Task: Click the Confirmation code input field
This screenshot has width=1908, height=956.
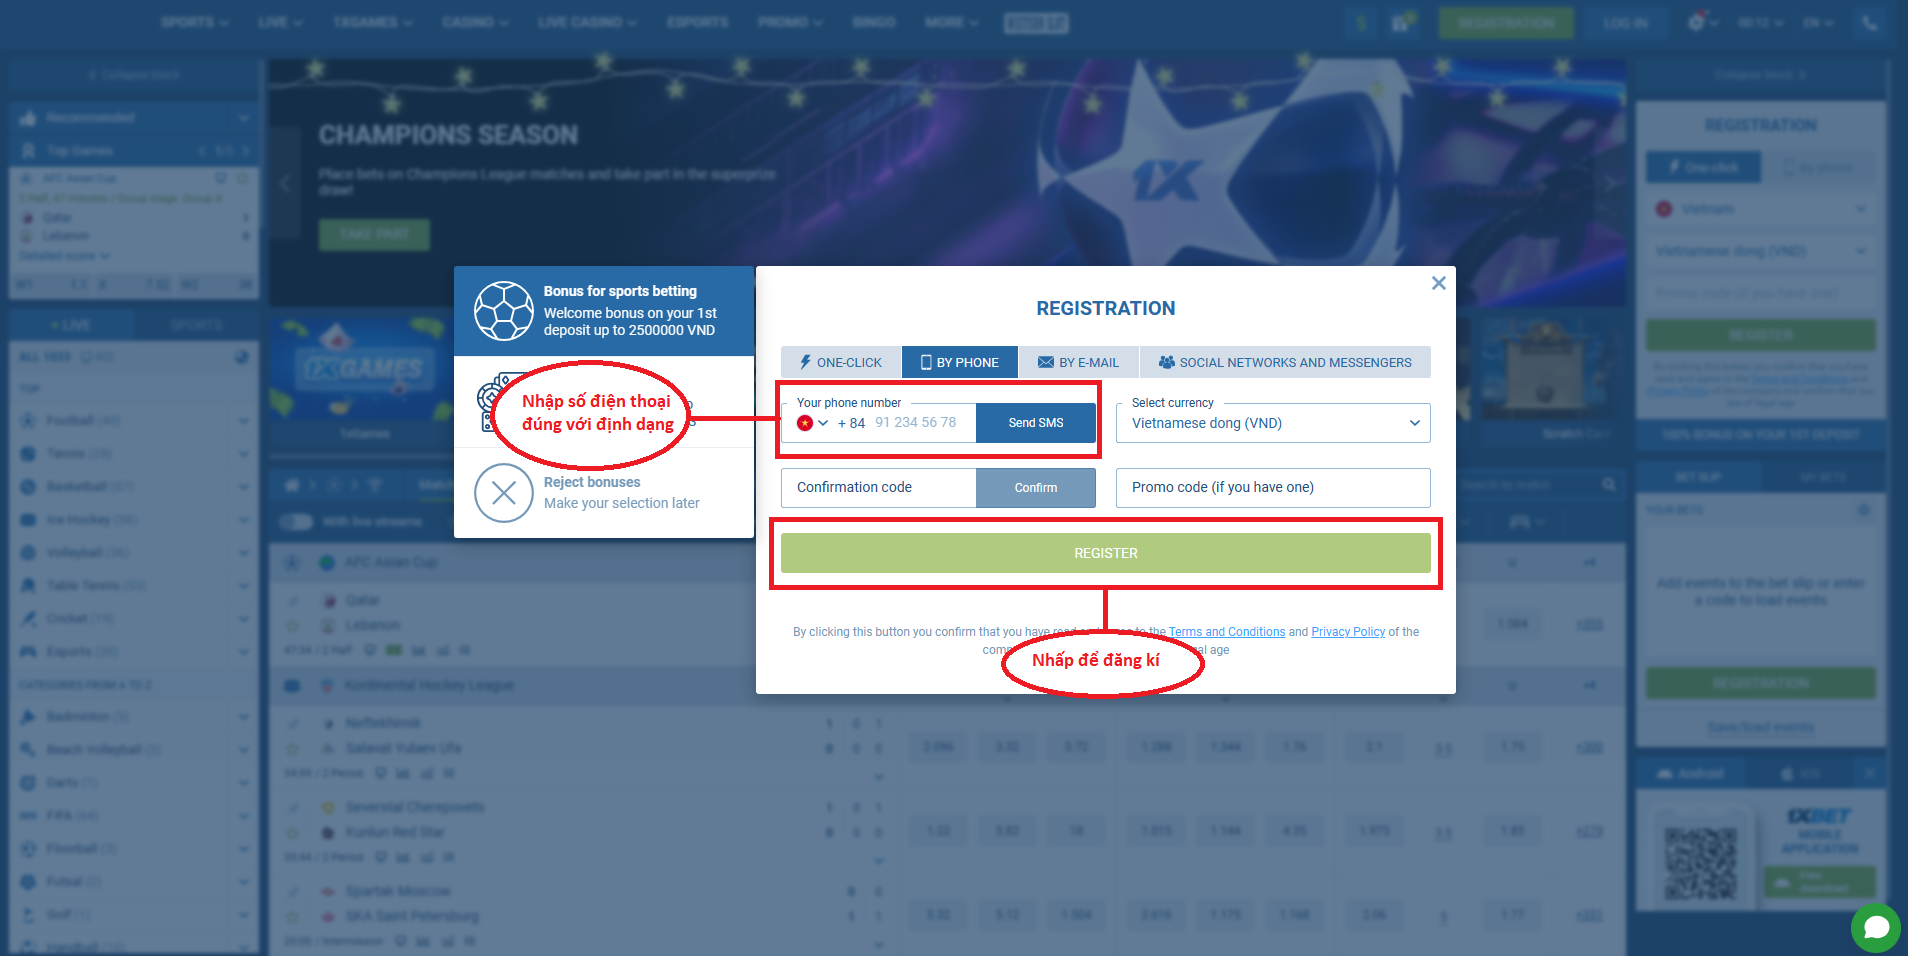Action: click(878, 487)
